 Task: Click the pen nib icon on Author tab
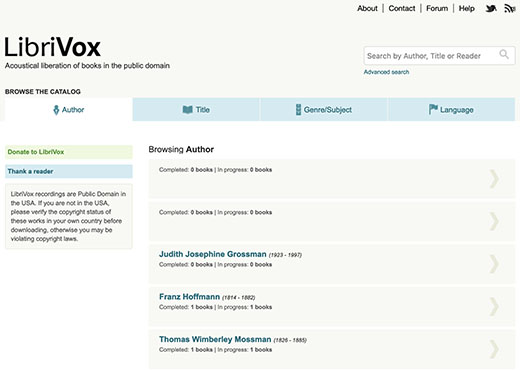click(56, 110)
